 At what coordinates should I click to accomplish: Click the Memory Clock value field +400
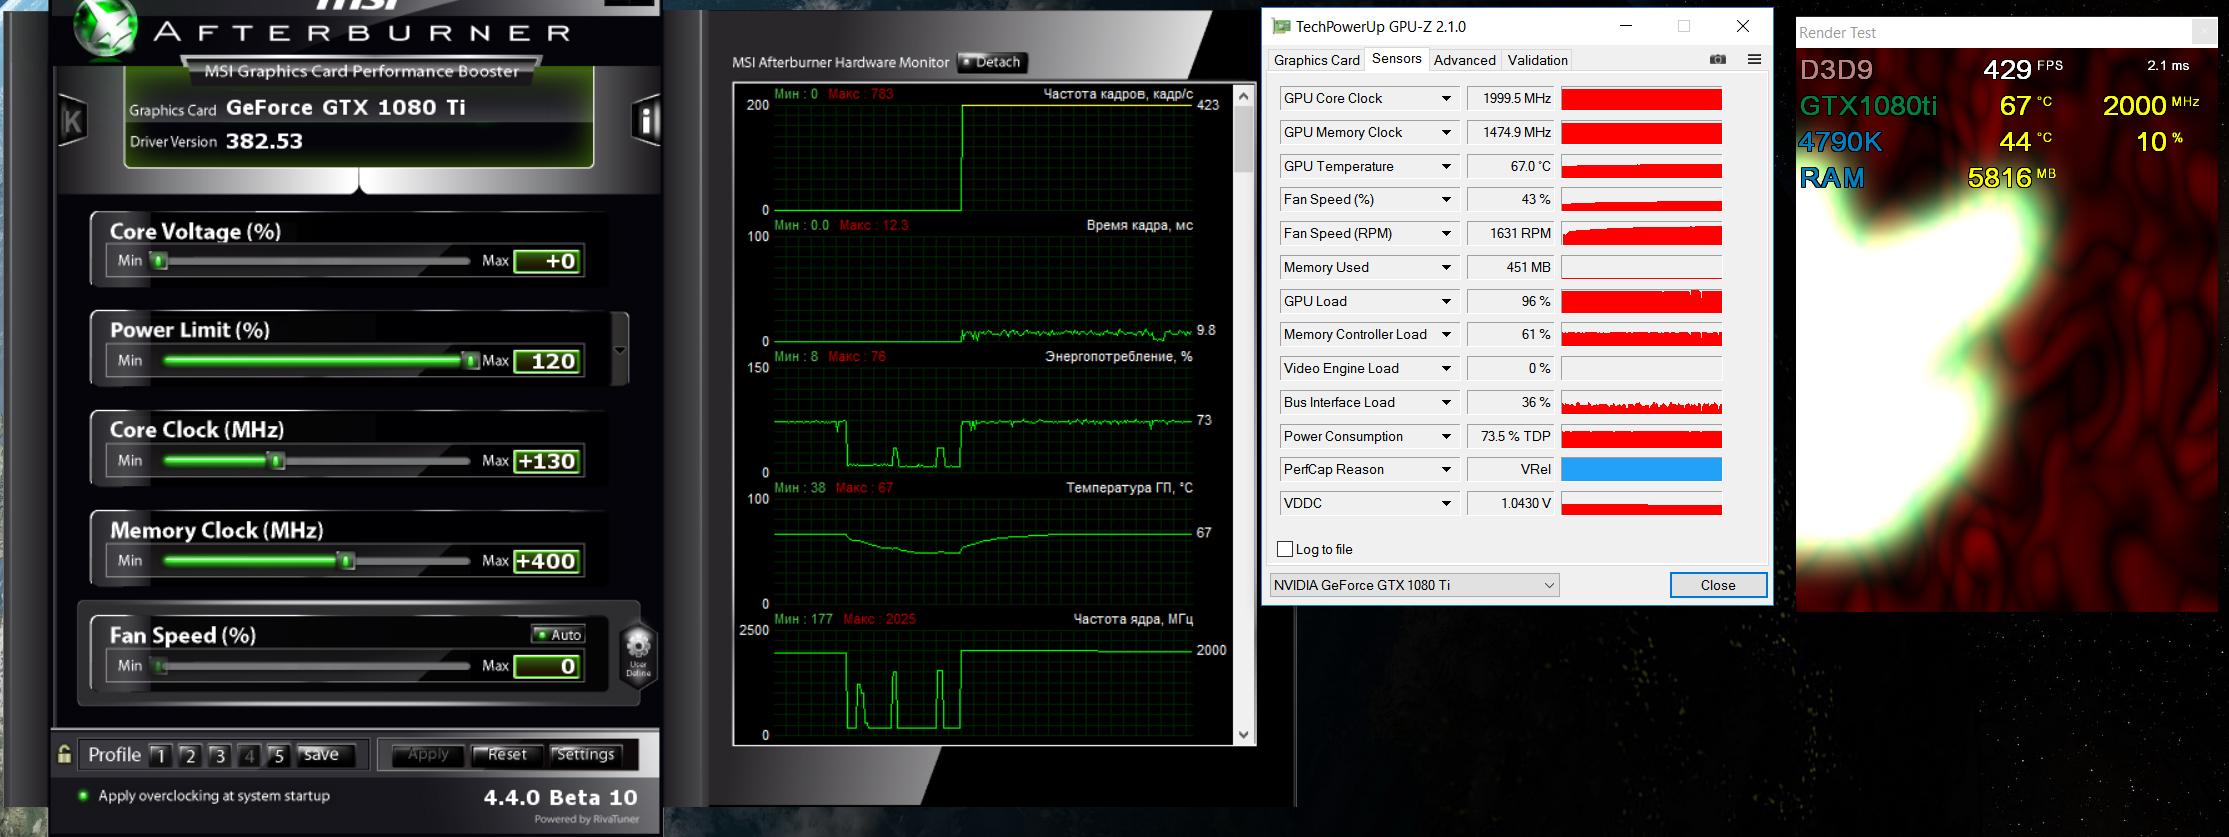click(547, 561)
